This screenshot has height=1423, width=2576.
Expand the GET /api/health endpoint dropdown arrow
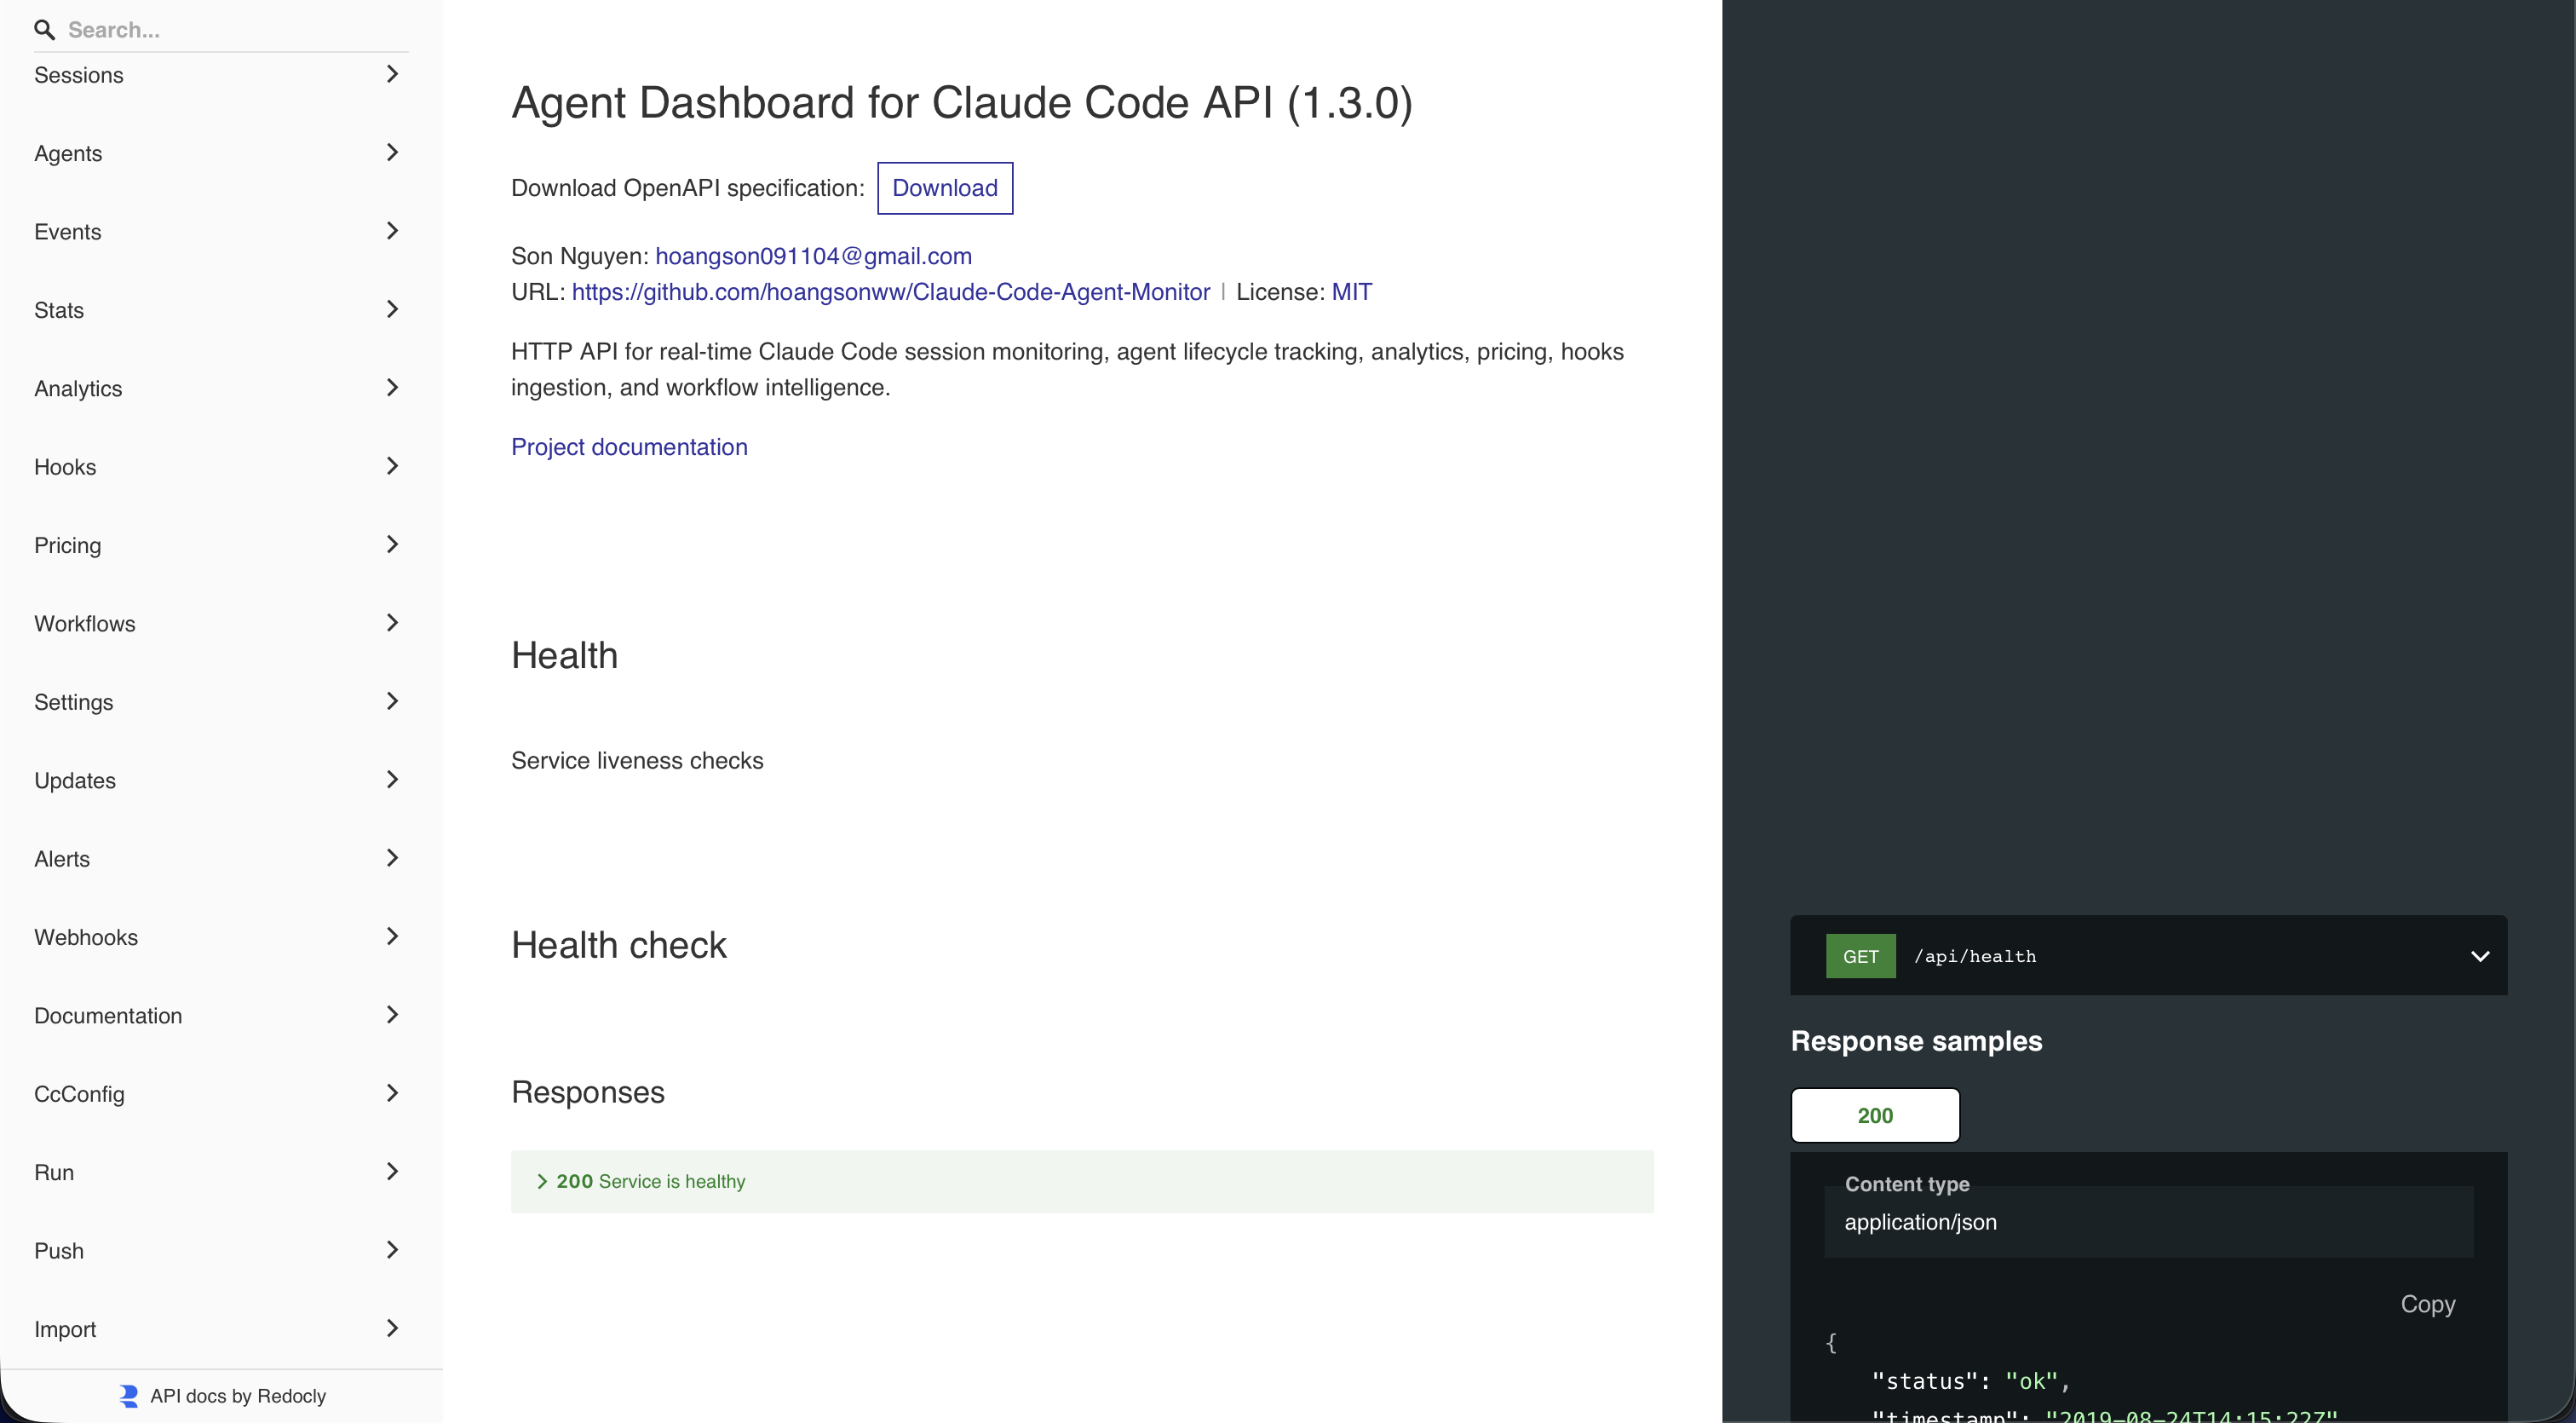(2480, 956)
